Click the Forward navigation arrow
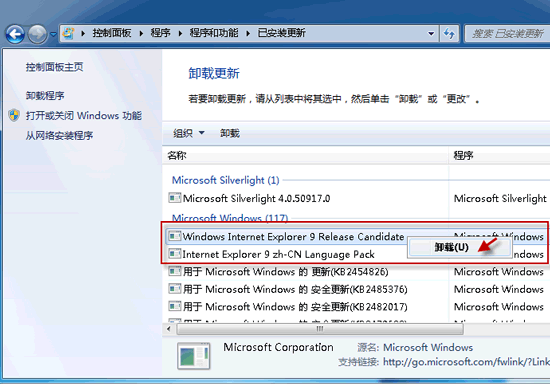 pos(37,34)
